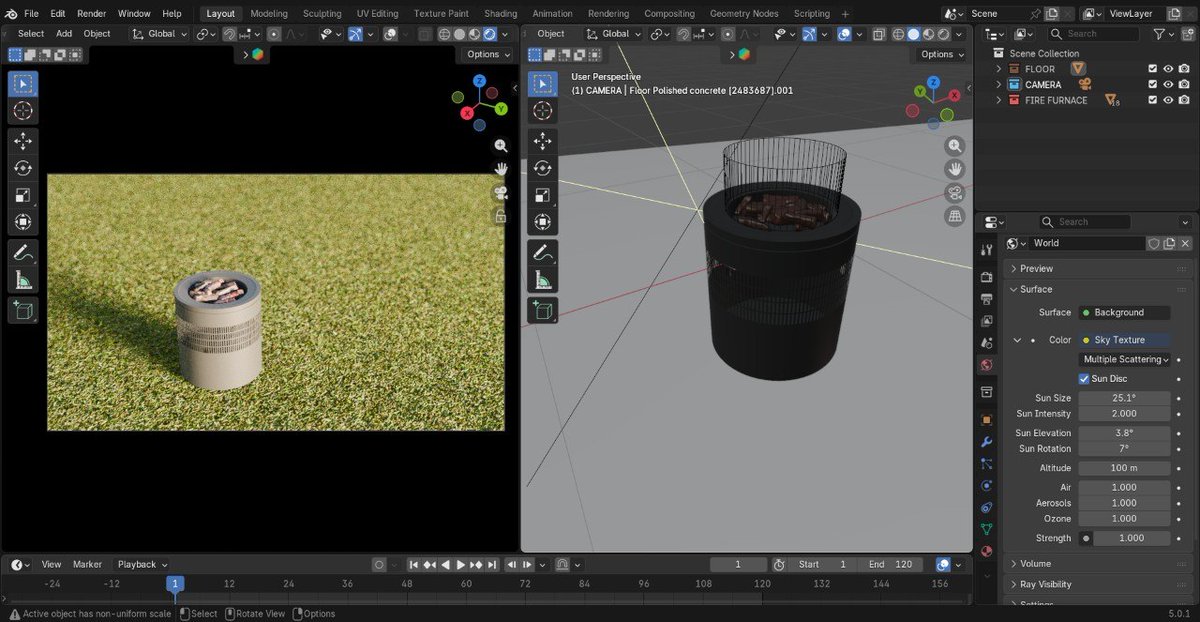Open the Render properties tab
The height and width of the screenshot is (622, 1200).
987,276
